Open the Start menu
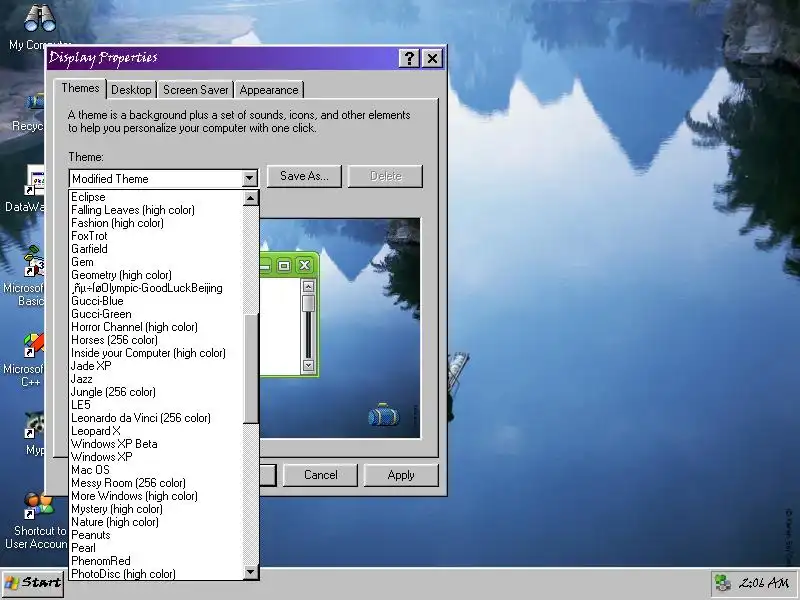 click(x=33, y=583)
